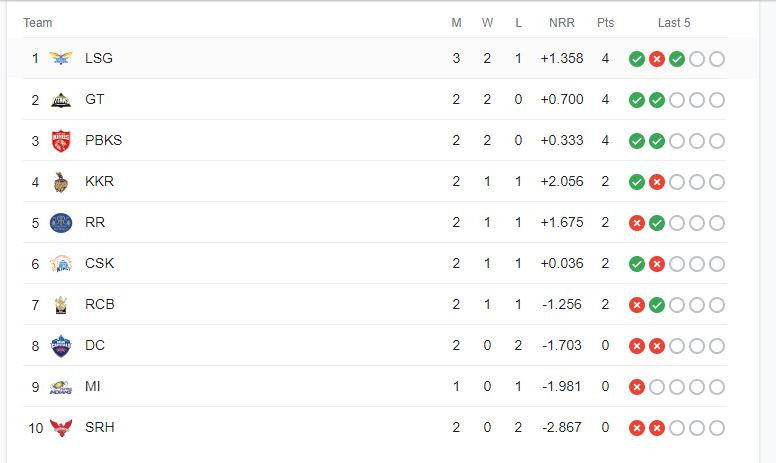Click MI's single red loss indicator
The image size is (776, 463).
636,387
